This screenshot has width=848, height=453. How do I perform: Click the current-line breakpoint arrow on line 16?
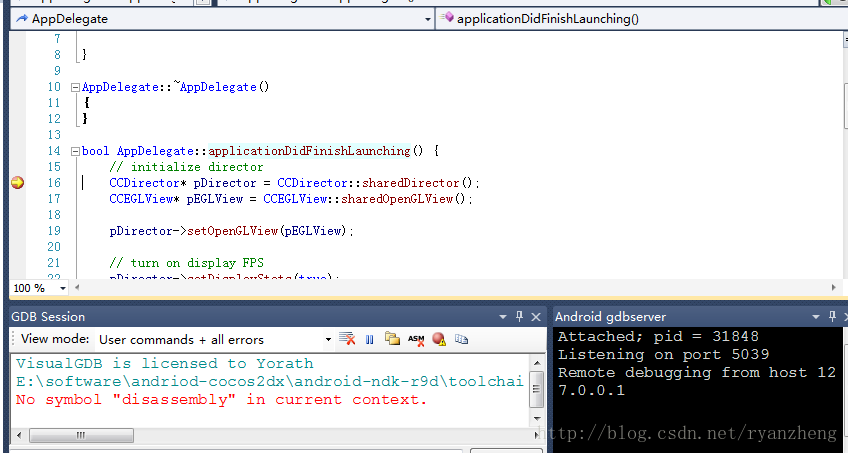click(17, 183)
